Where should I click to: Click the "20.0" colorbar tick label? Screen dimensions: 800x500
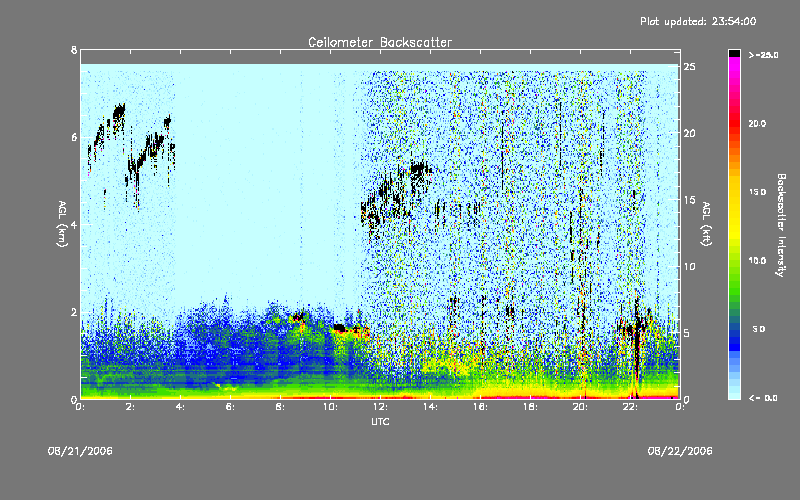tap(757, 123)
